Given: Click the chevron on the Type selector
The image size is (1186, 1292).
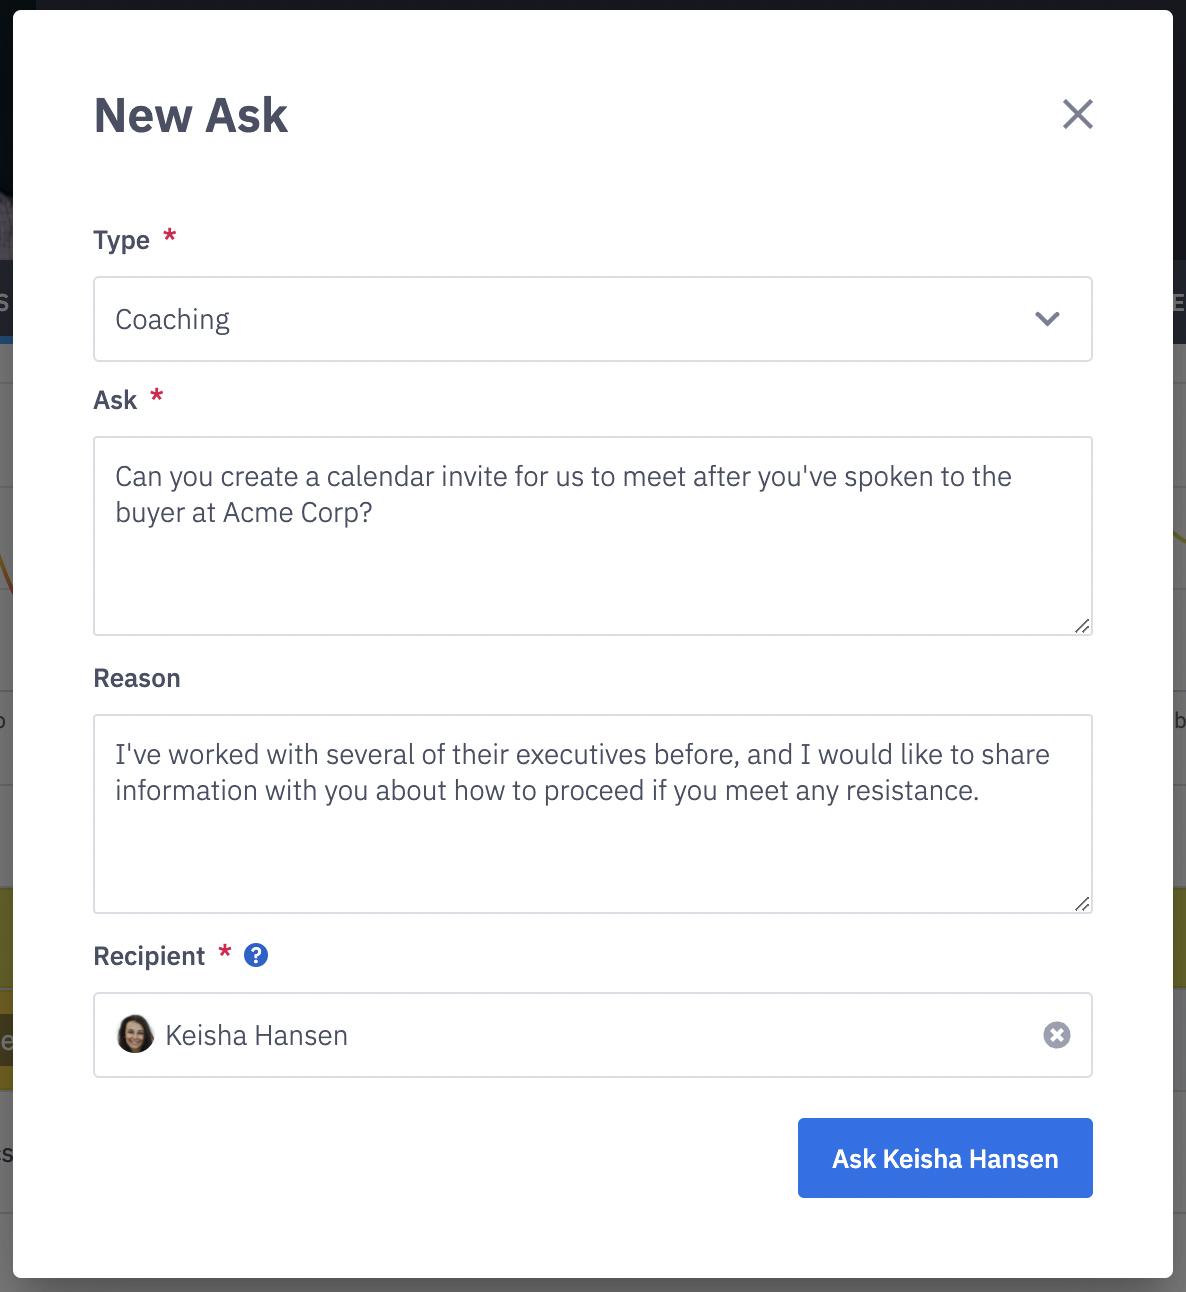Looking at the screenshot, I should 1048,319.
